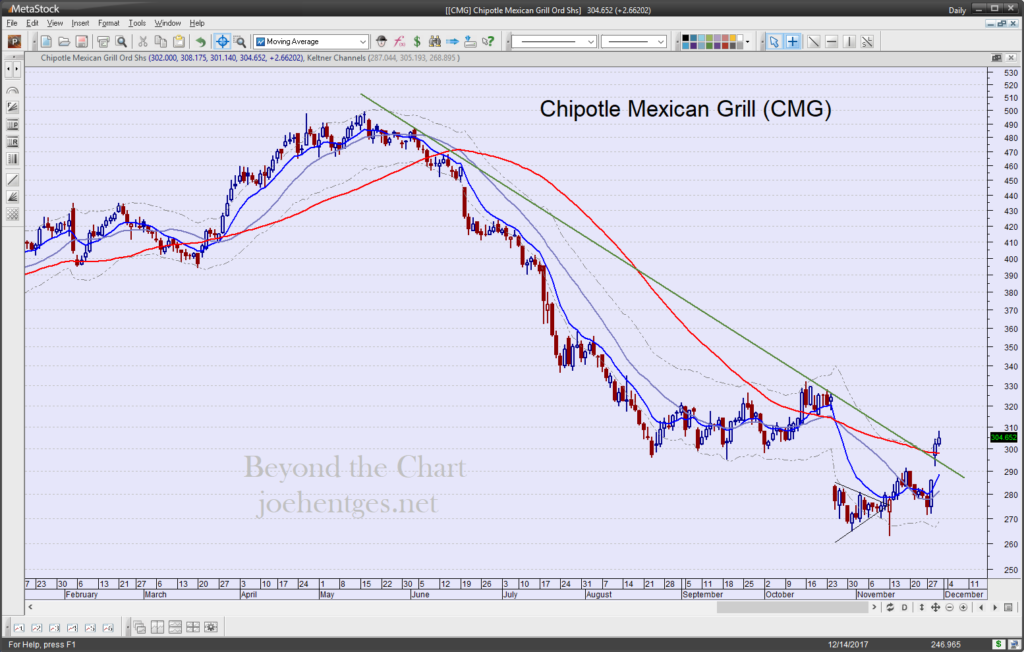Image resolution: width=1024 pixels, height=652 pixels.
Task: Click the Print Preview magnifier icon
Action: 121,42
